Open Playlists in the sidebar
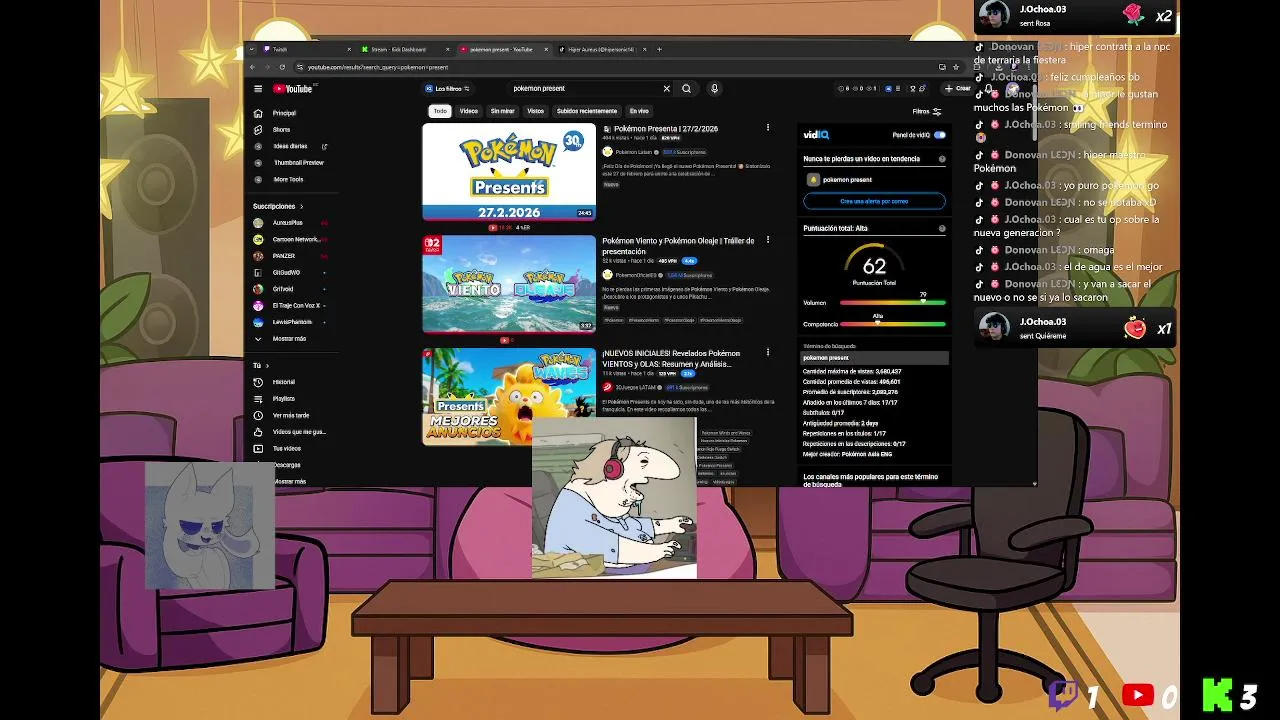The height and width of the screenshot is (720, 1280). 284,398
